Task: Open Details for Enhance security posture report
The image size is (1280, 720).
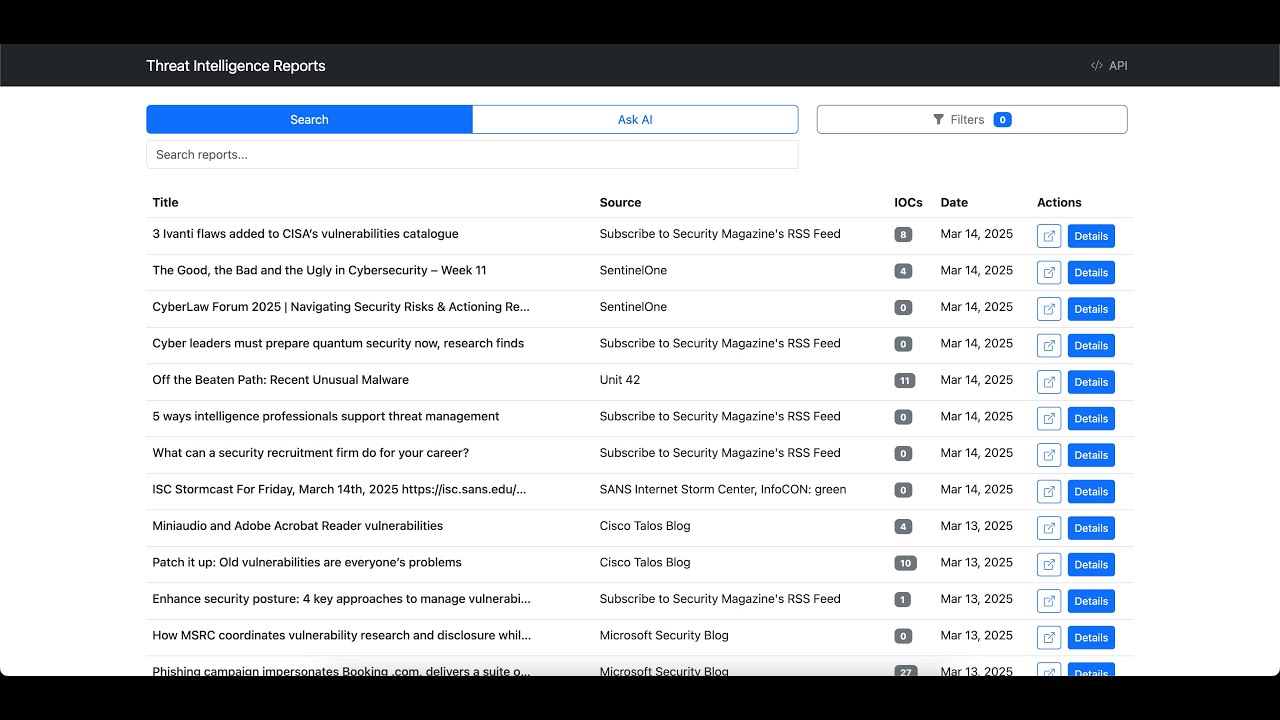Action: [1091, 601]
